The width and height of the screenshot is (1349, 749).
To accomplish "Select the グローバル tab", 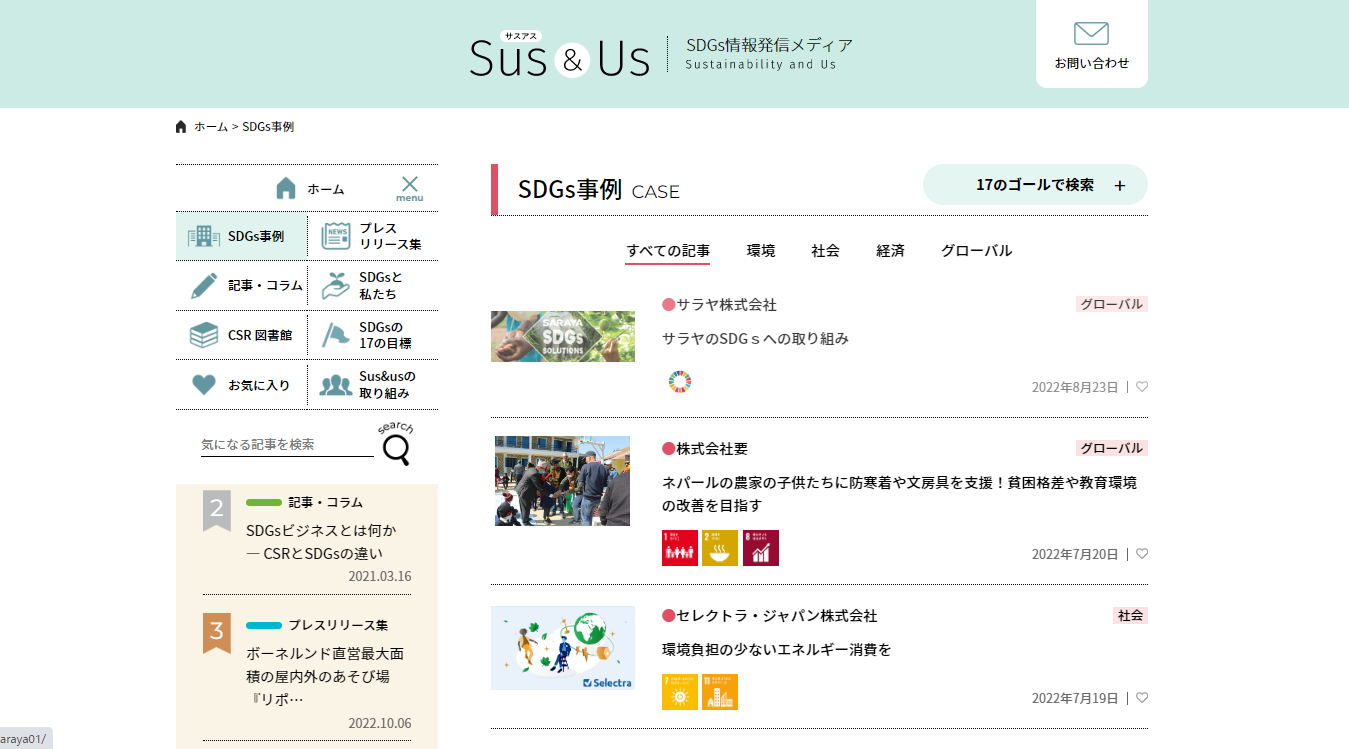I will tap(977, 251).
